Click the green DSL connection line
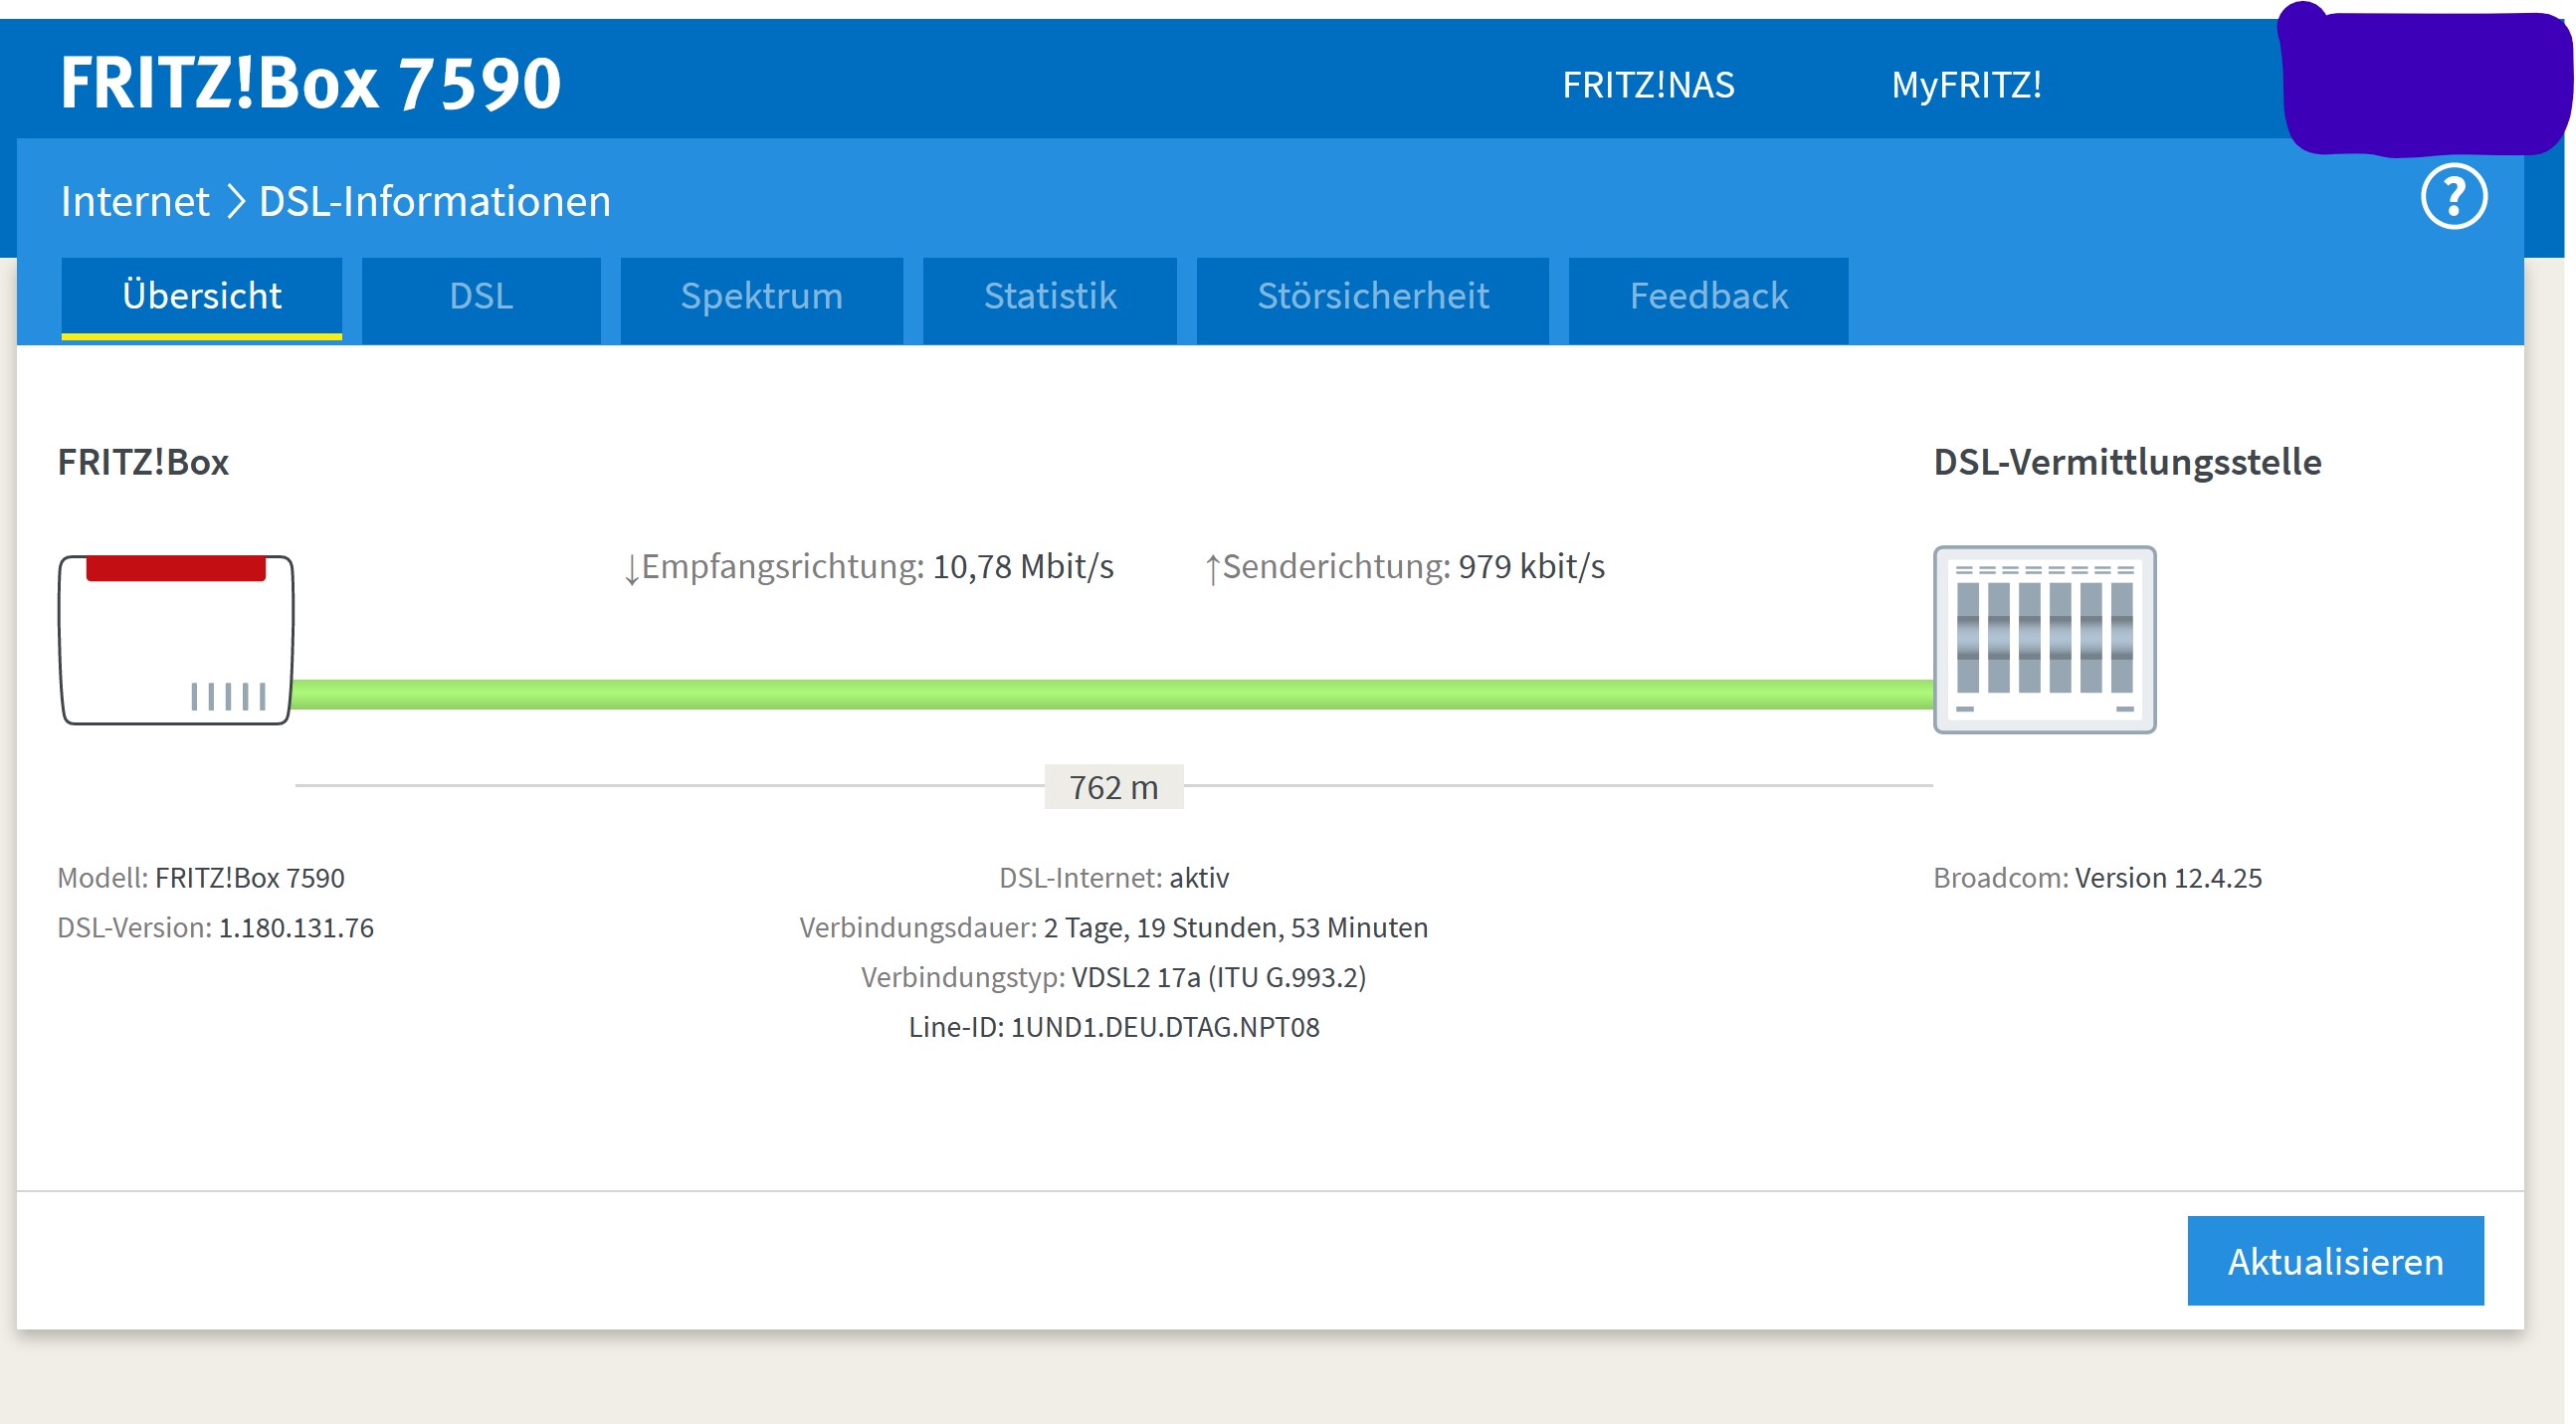Image resolution: width=2576 pixels, height=1424 pixels. pos(1110,694)
